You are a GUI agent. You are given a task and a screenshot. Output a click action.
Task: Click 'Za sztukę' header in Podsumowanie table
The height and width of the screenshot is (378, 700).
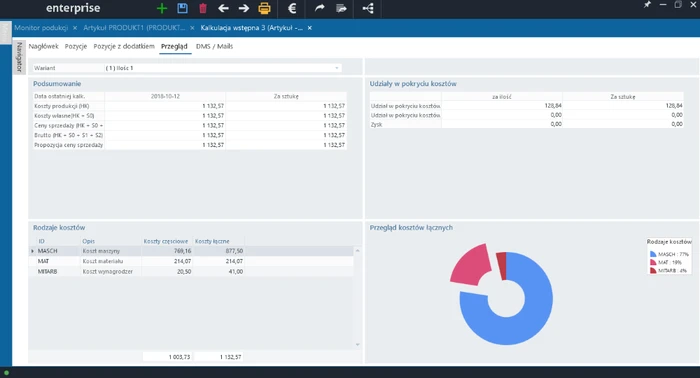(x=286, y=96)
